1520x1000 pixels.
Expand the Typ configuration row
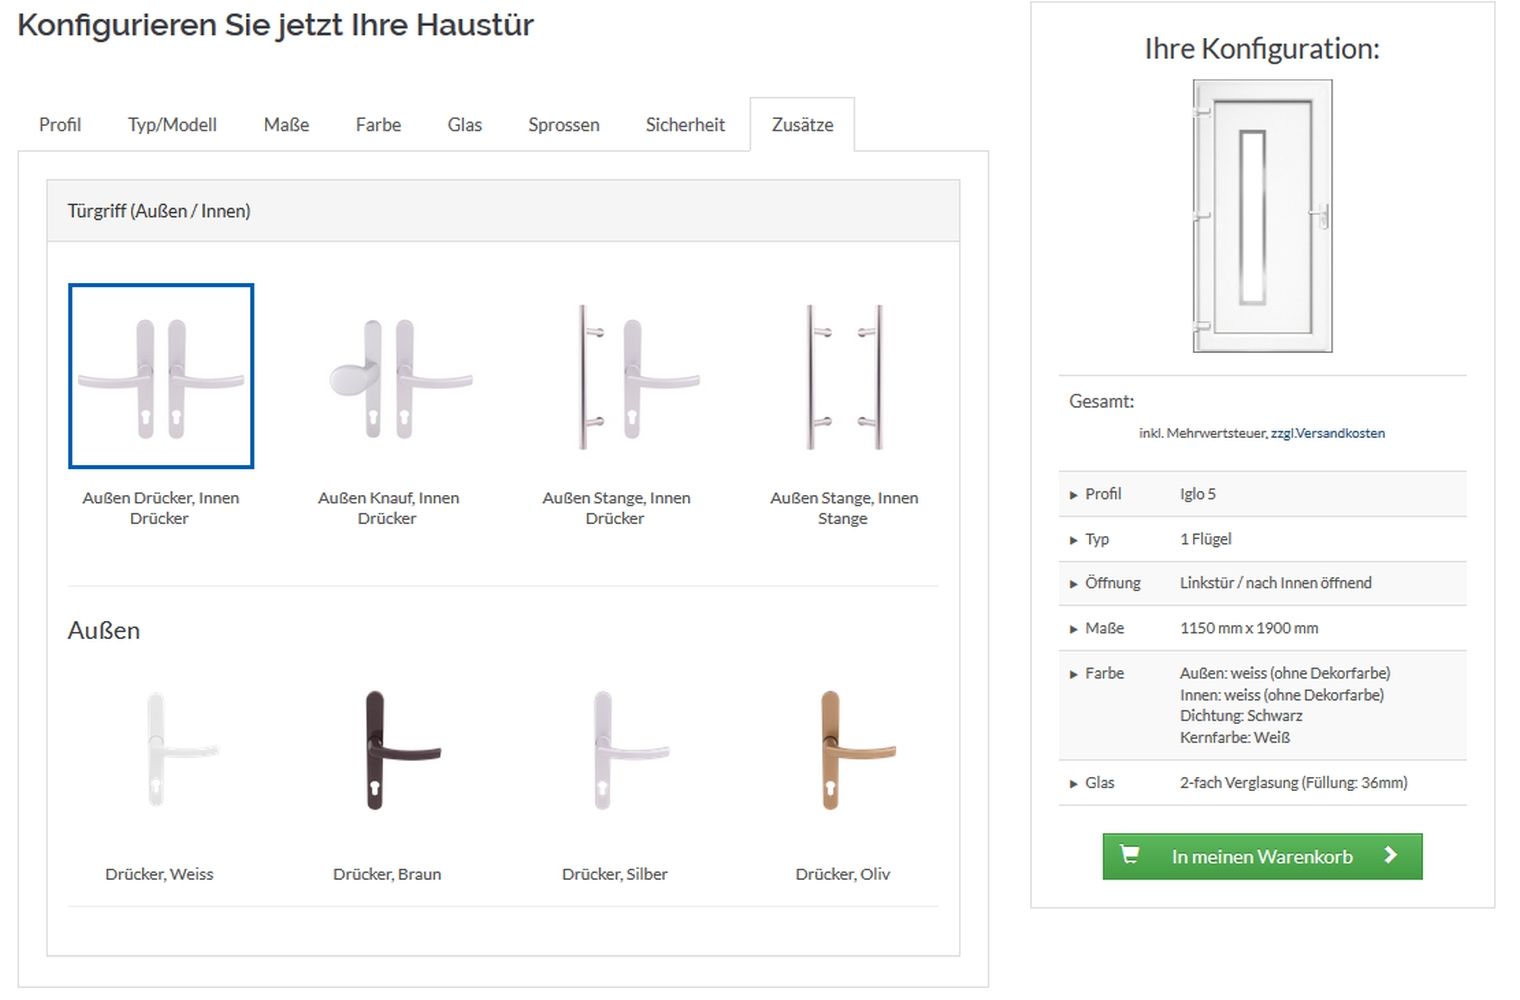(x=1096, y=539)
